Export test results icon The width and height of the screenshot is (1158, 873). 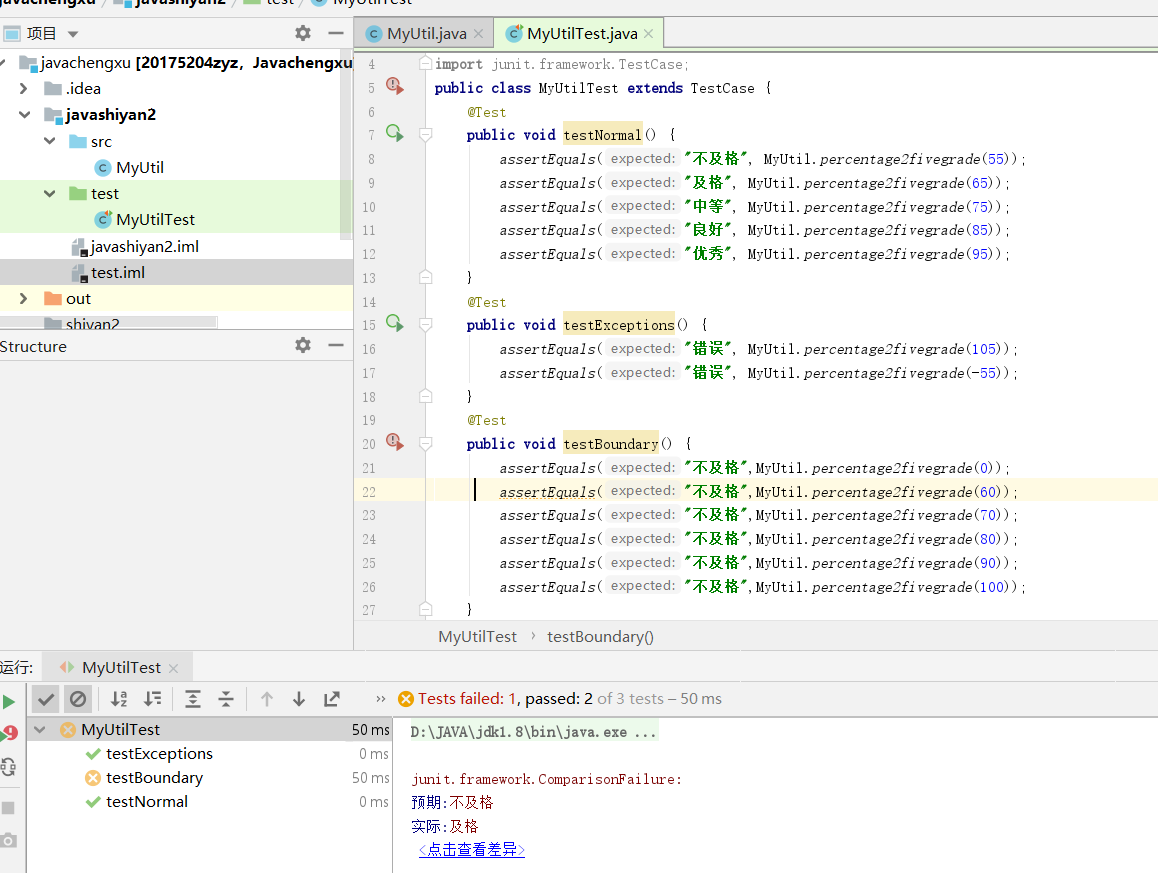[332, 699]
